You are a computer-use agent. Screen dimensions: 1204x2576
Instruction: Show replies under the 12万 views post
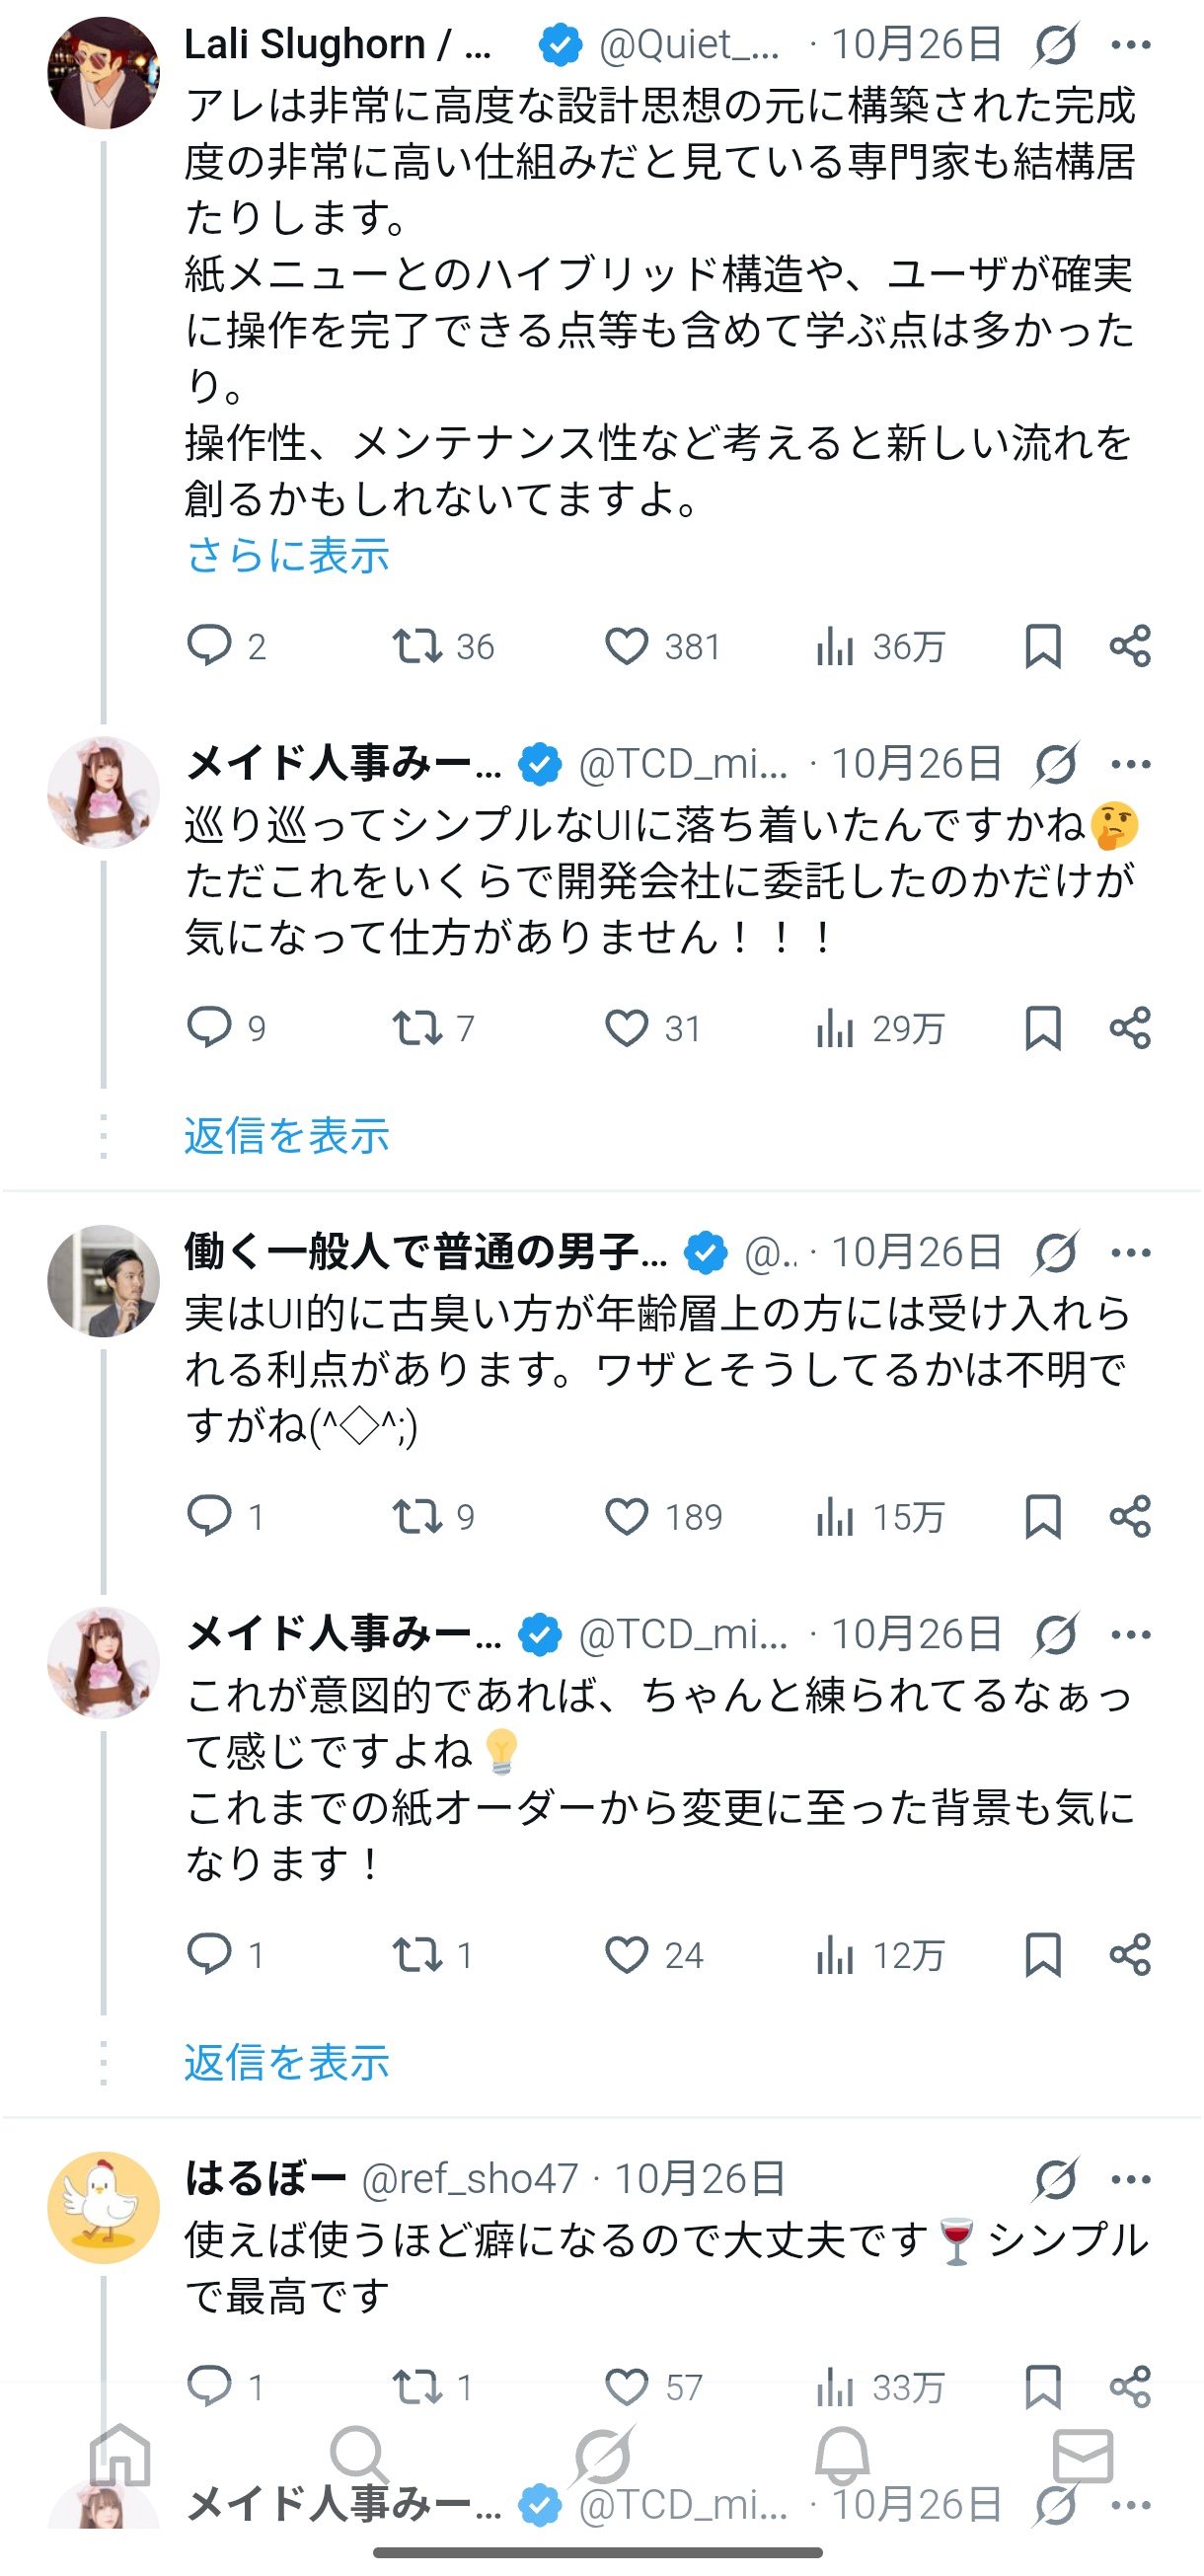pyautogui.click(x=287, y=2062)
